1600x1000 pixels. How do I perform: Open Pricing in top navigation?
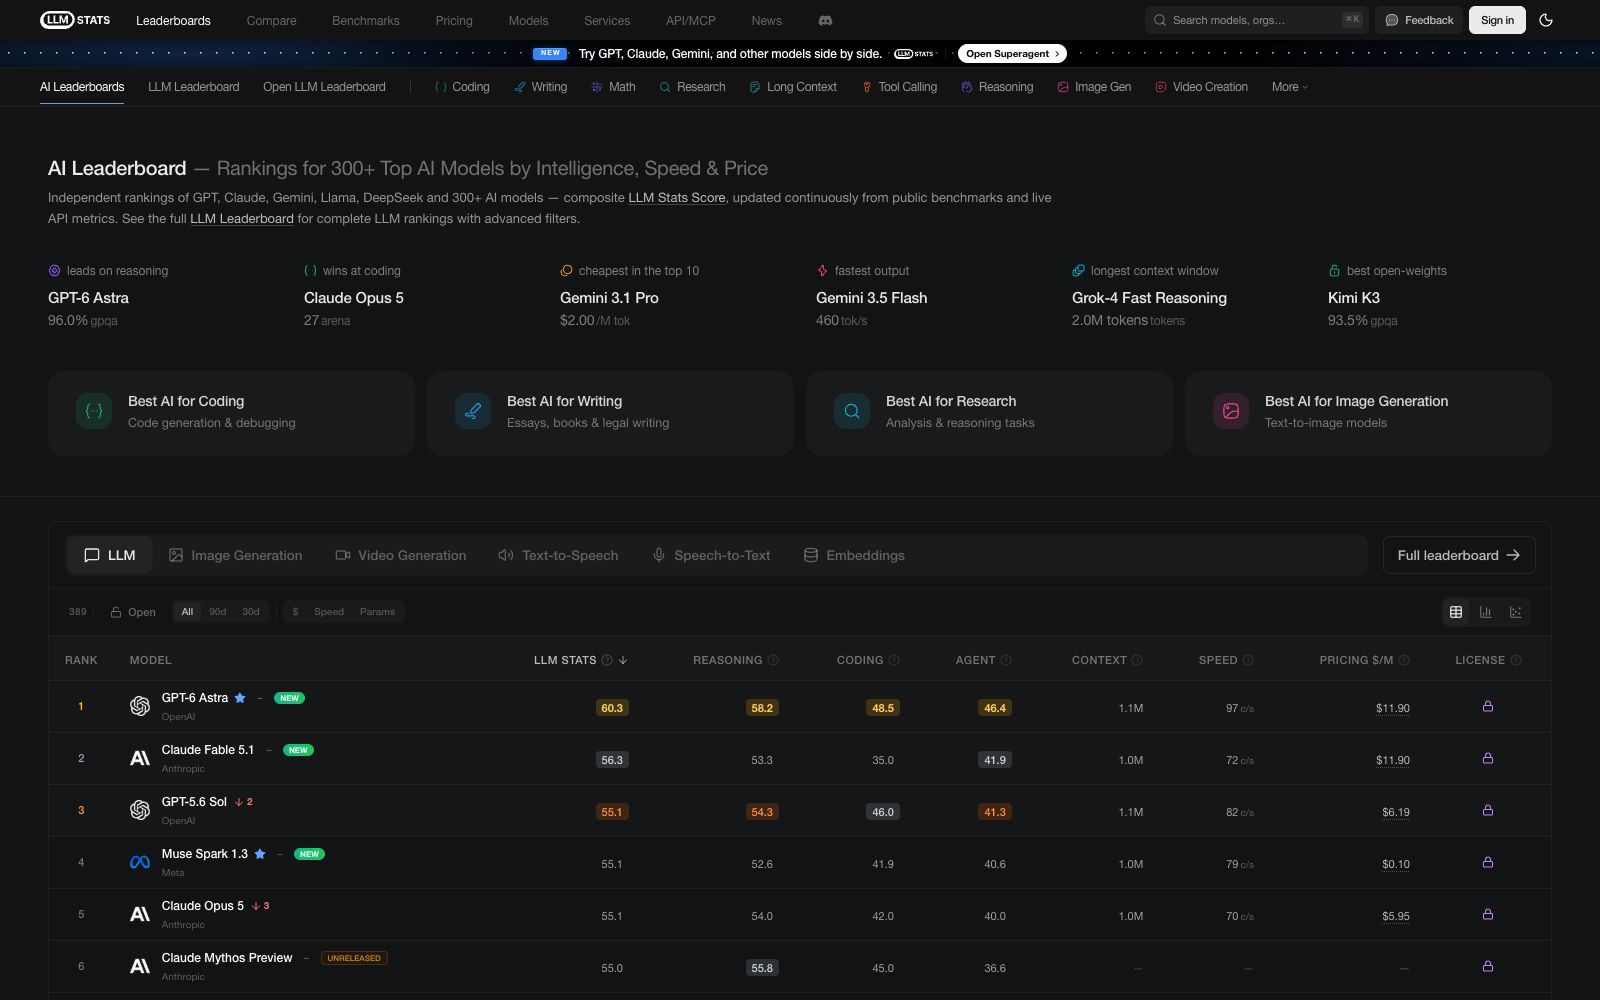click(x=454, y=20)
